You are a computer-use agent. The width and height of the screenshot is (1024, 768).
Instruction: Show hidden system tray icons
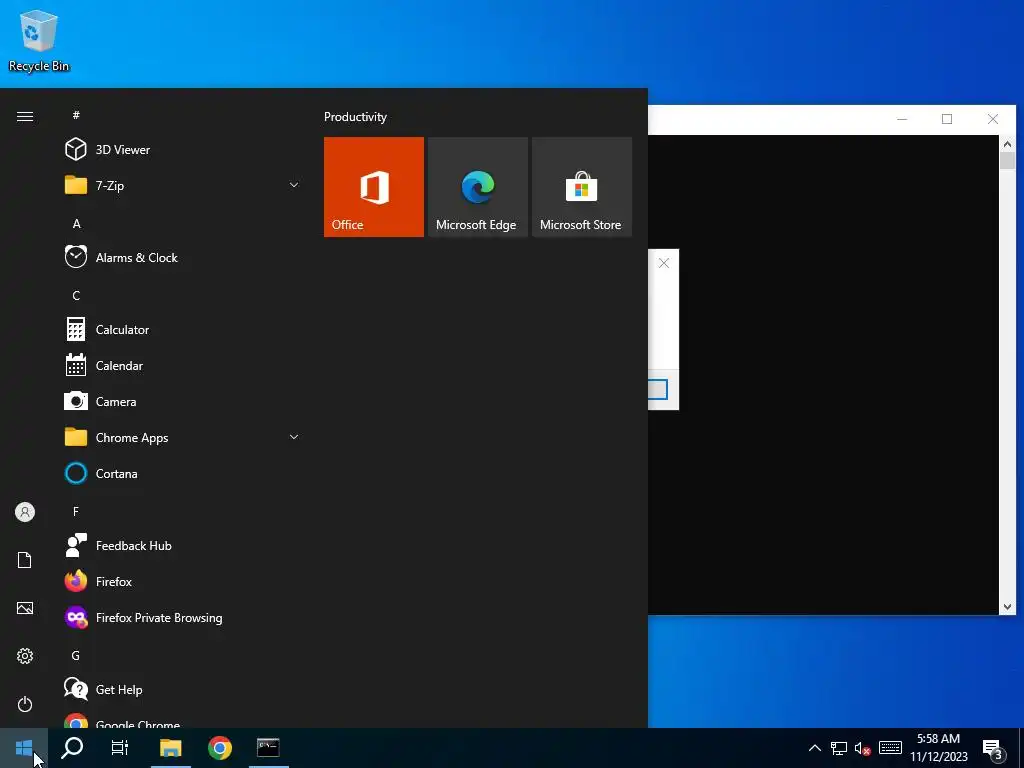tap(815, 748)
